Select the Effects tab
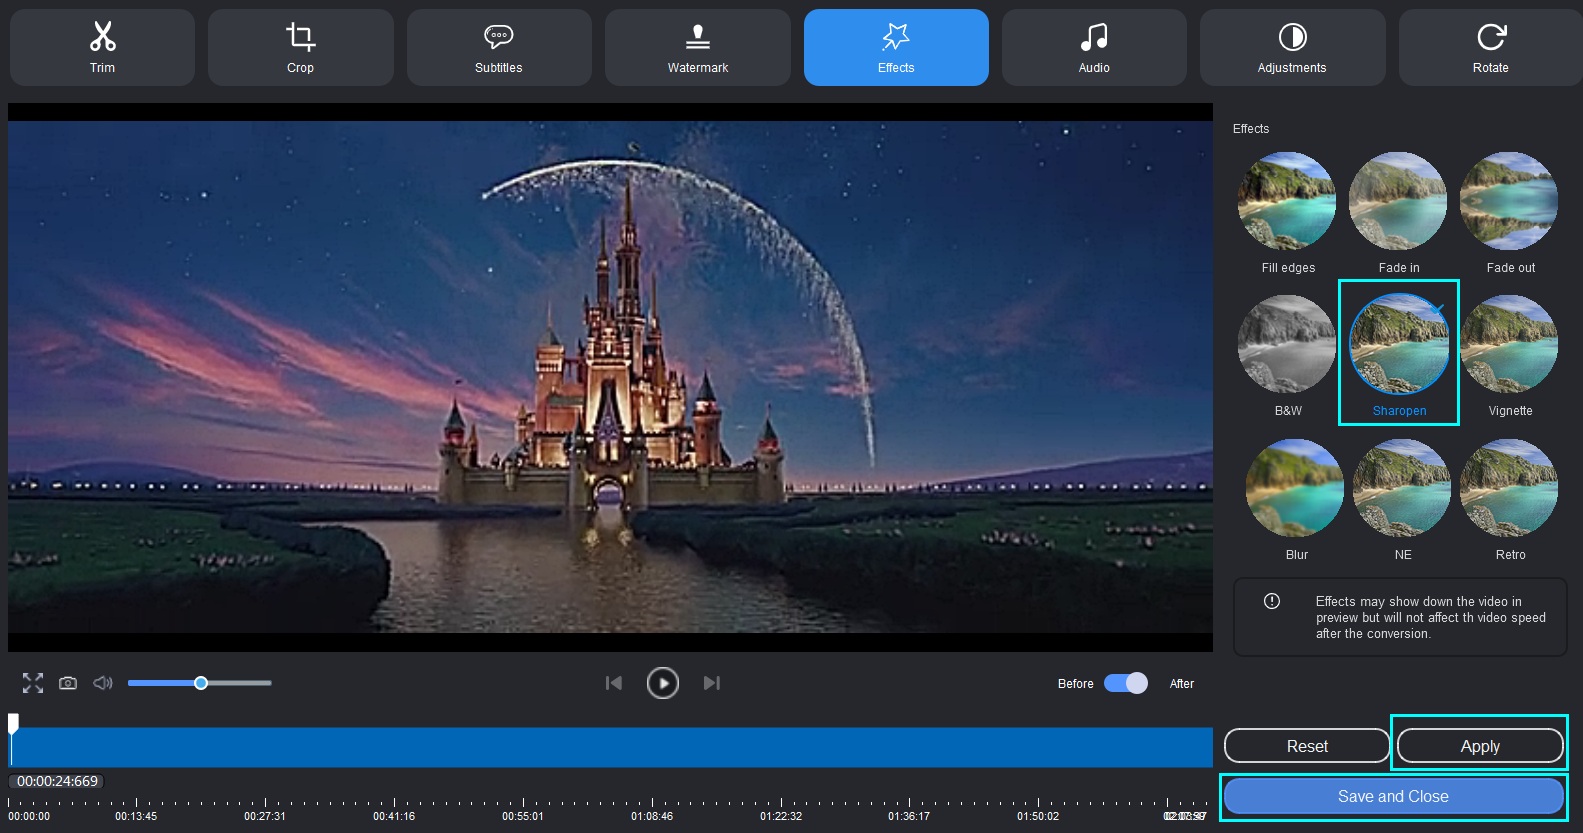Screen dimensions: 1583x833 pos(896,47)
